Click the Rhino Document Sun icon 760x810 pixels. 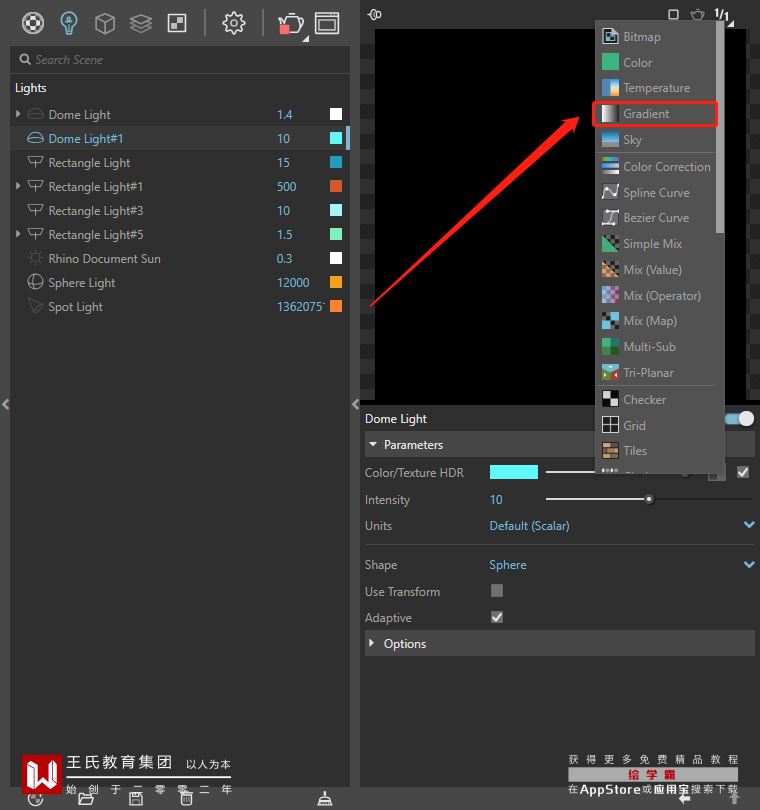click(35, 258)
